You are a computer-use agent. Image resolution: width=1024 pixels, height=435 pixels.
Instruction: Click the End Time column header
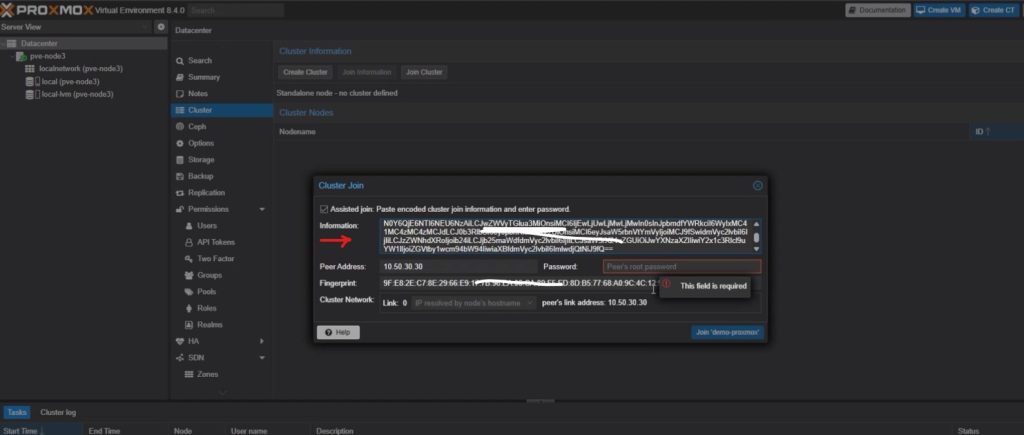104,430
